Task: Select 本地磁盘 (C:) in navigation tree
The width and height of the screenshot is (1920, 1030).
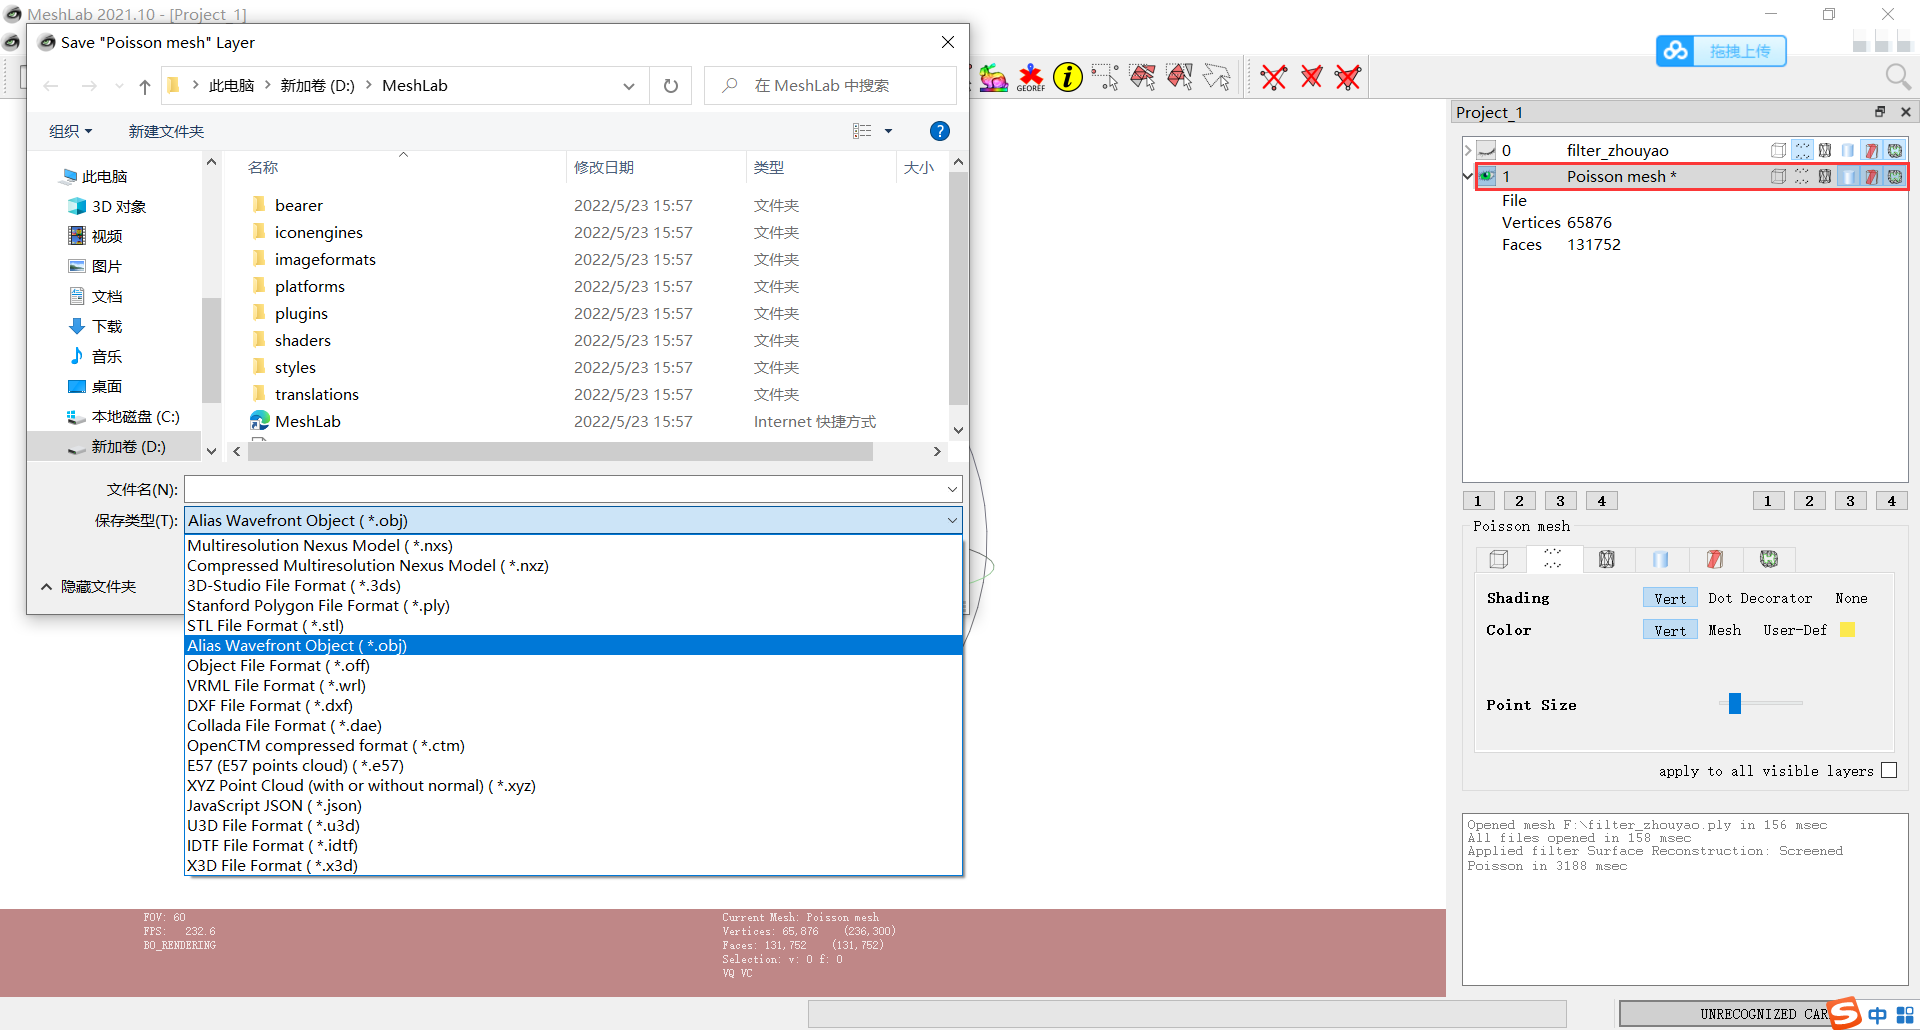Action: tap(124, 416)
